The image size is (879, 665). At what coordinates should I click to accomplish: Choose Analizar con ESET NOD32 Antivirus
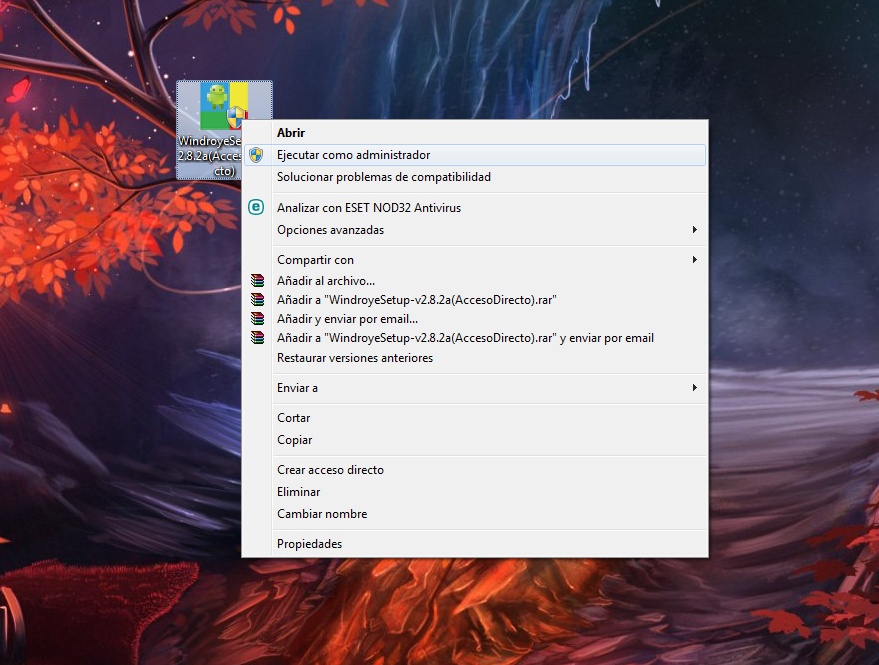coord(369,207)
